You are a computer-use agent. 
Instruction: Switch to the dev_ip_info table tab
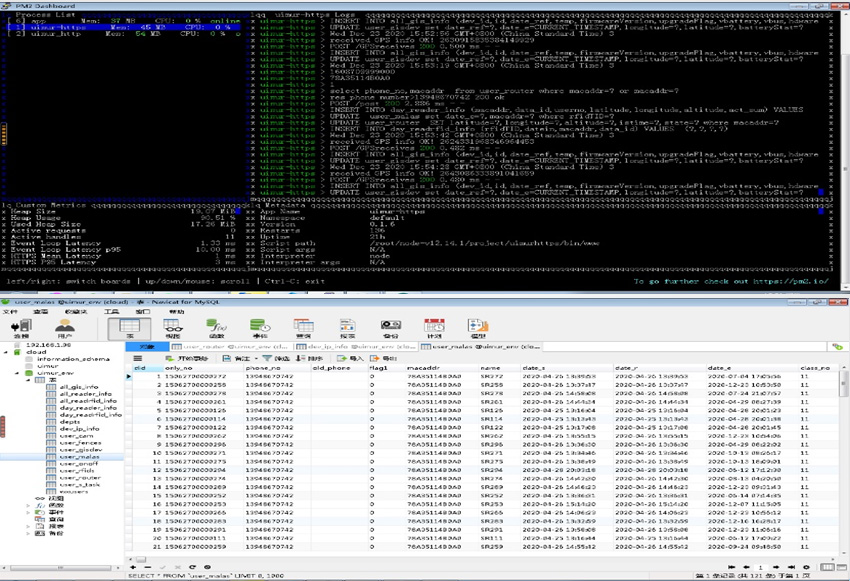(x=356, y=346)
